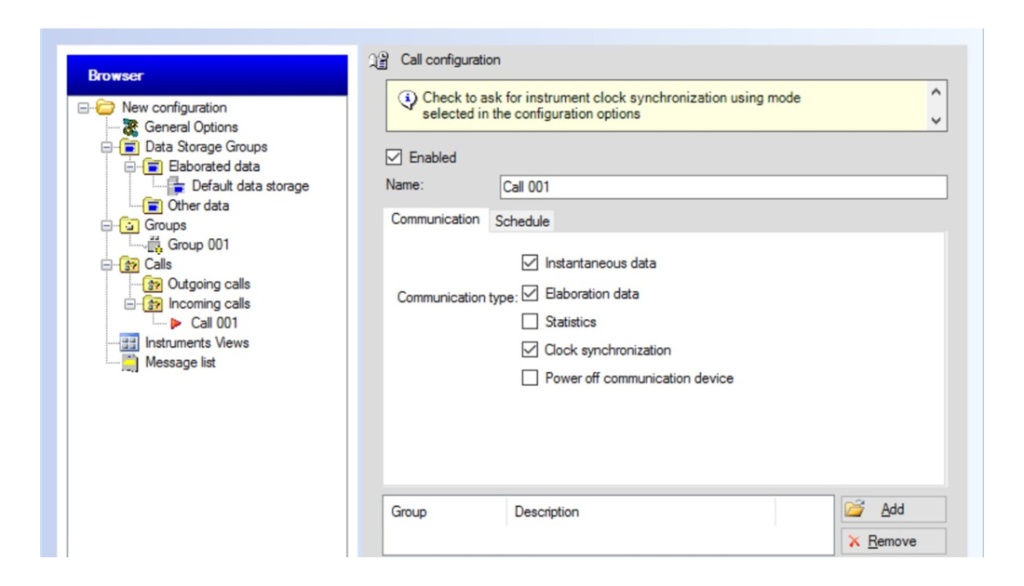Click the Name field containing Call 001
Screen dimensions: 1024x586
pyautogui.click(x=722, y=187)
